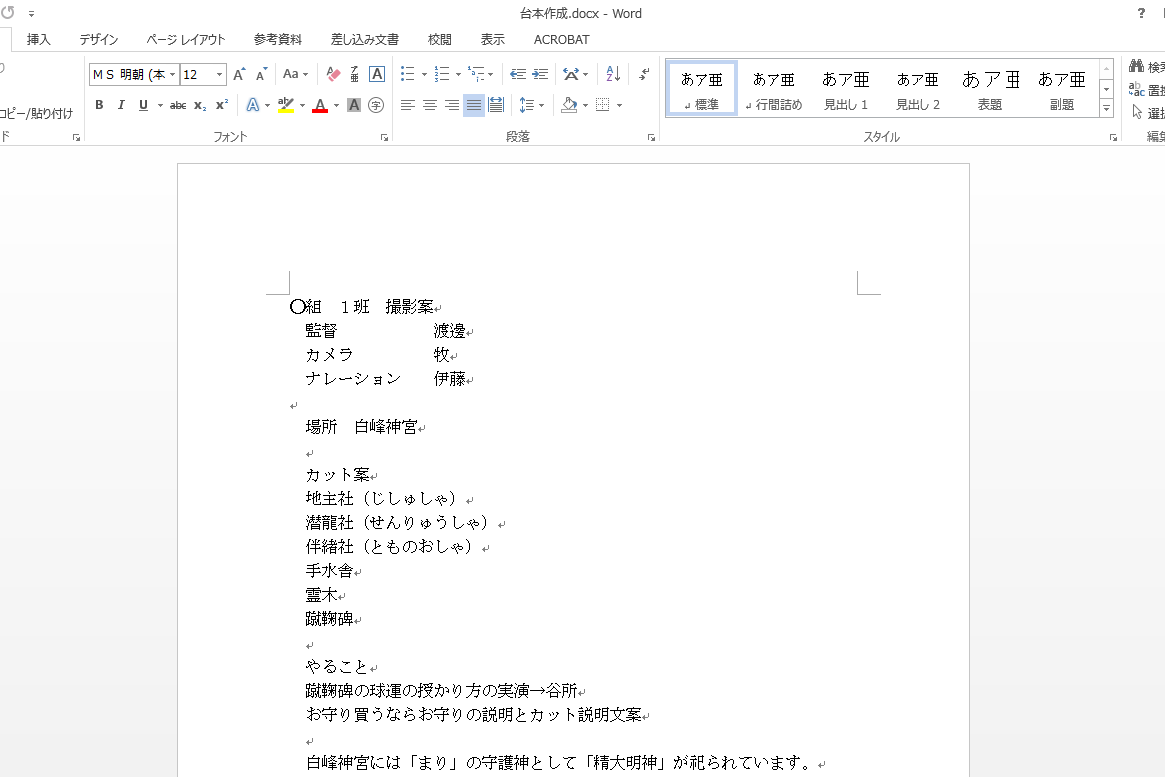The image size is (1165, 777).
Task: Apply a character border to text
Action: 377,74
